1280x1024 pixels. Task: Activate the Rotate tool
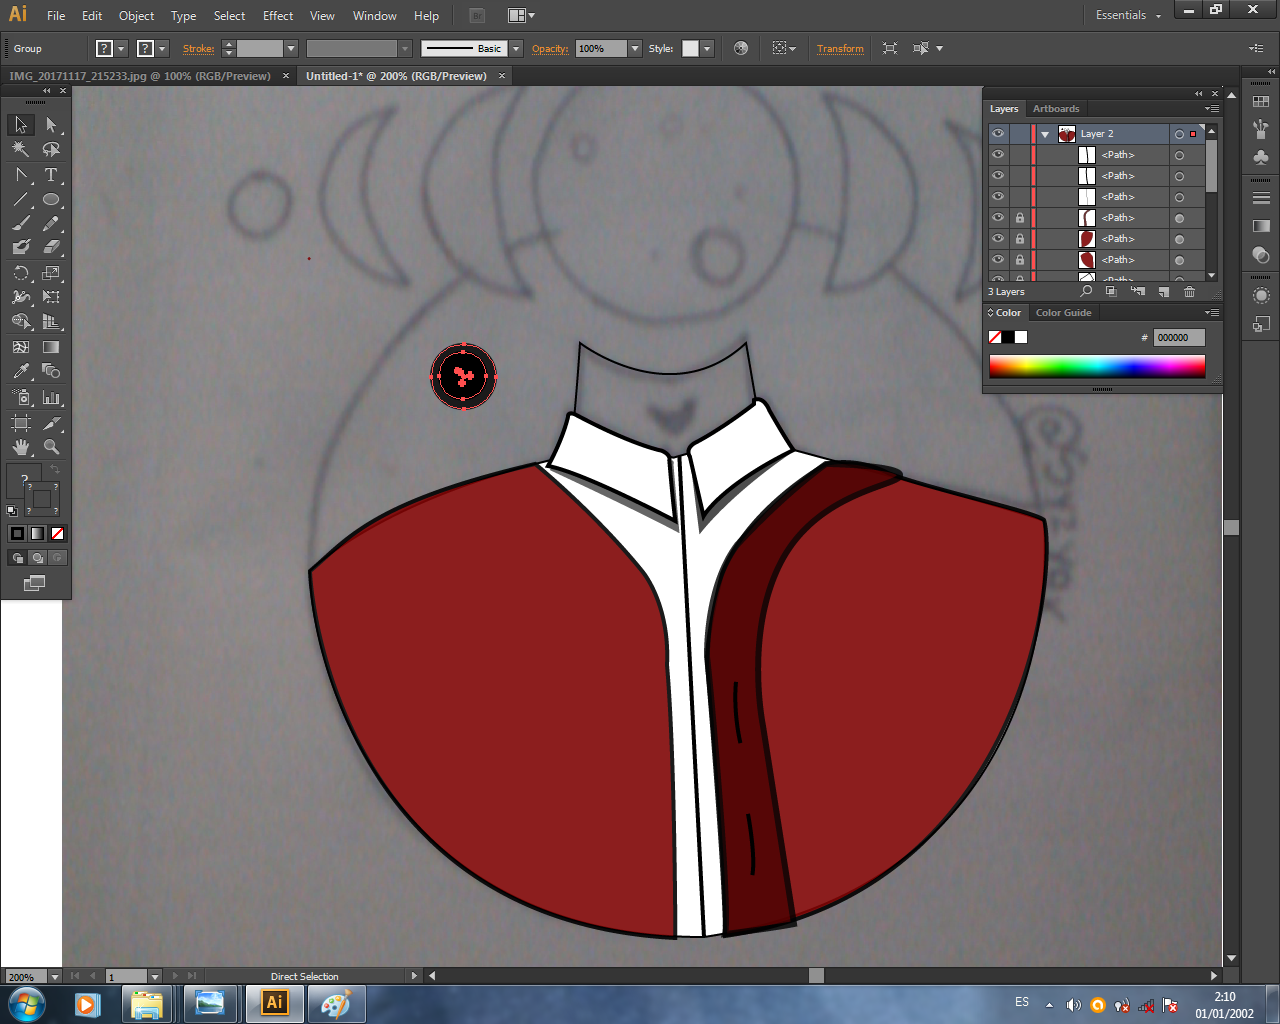21,272
